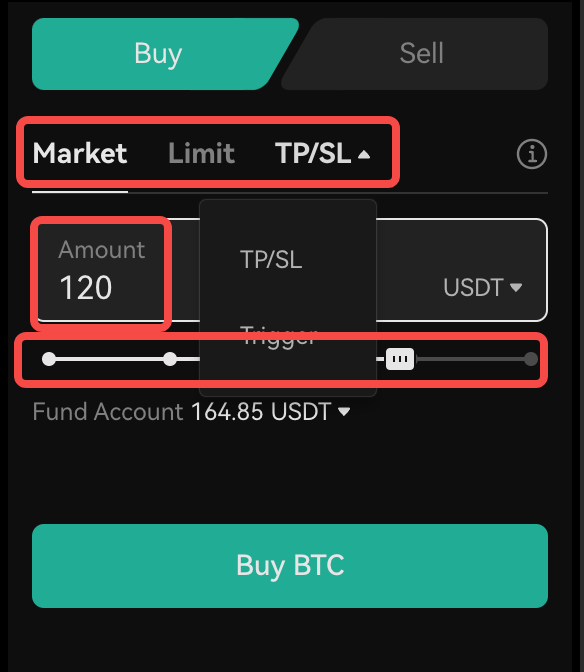The image size is (584, 672).
Task: Select the Limit order tab
Action: 201,153
